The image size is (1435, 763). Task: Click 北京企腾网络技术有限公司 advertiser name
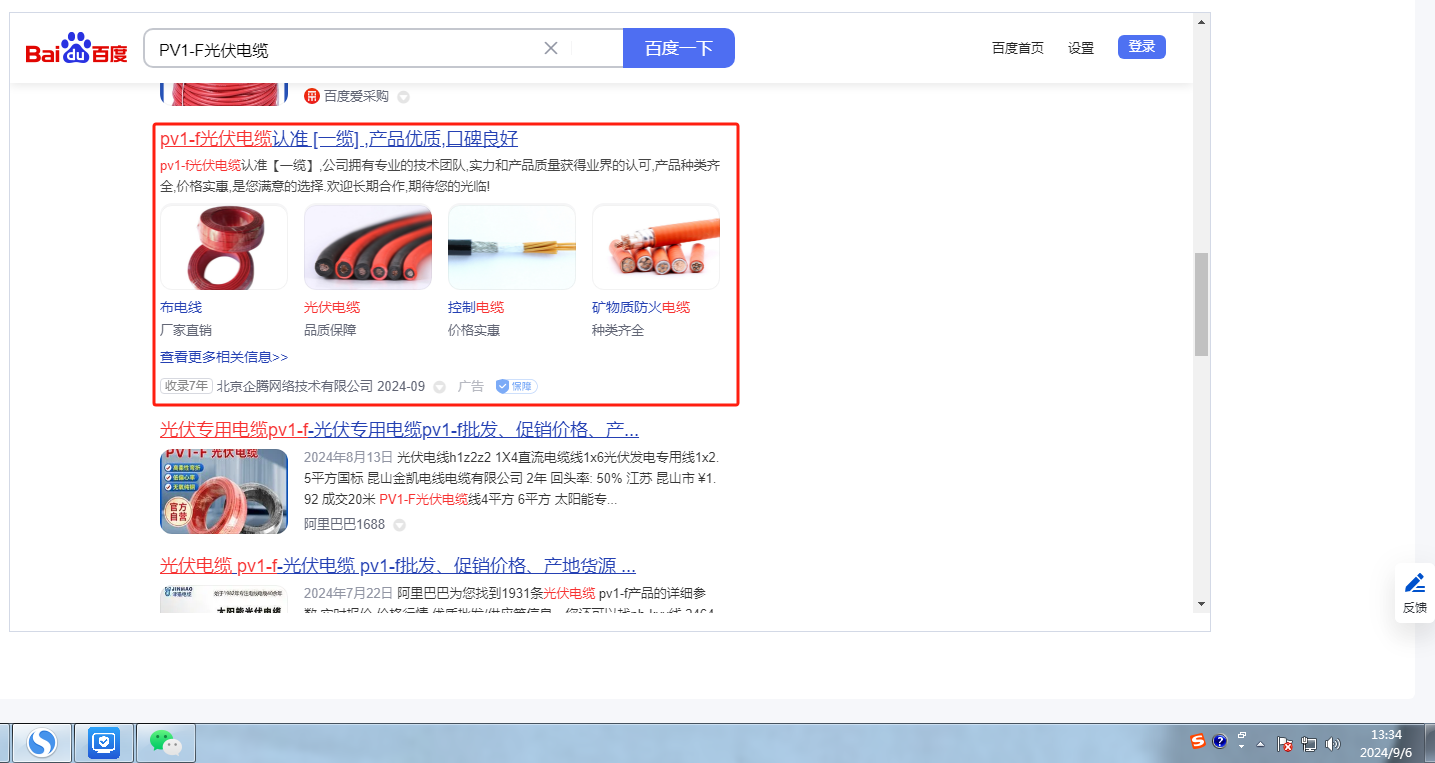[x=295, y=386]
